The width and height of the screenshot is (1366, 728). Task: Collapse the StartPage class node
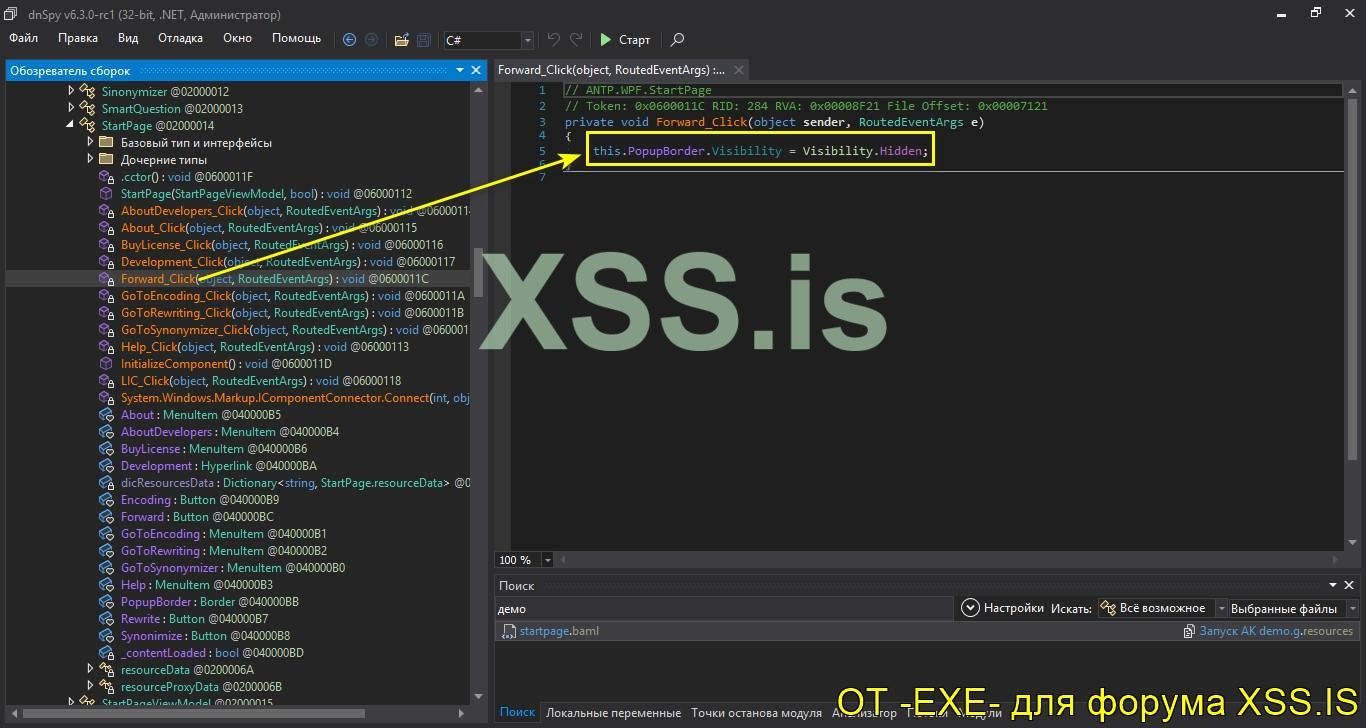pos(71,125)
